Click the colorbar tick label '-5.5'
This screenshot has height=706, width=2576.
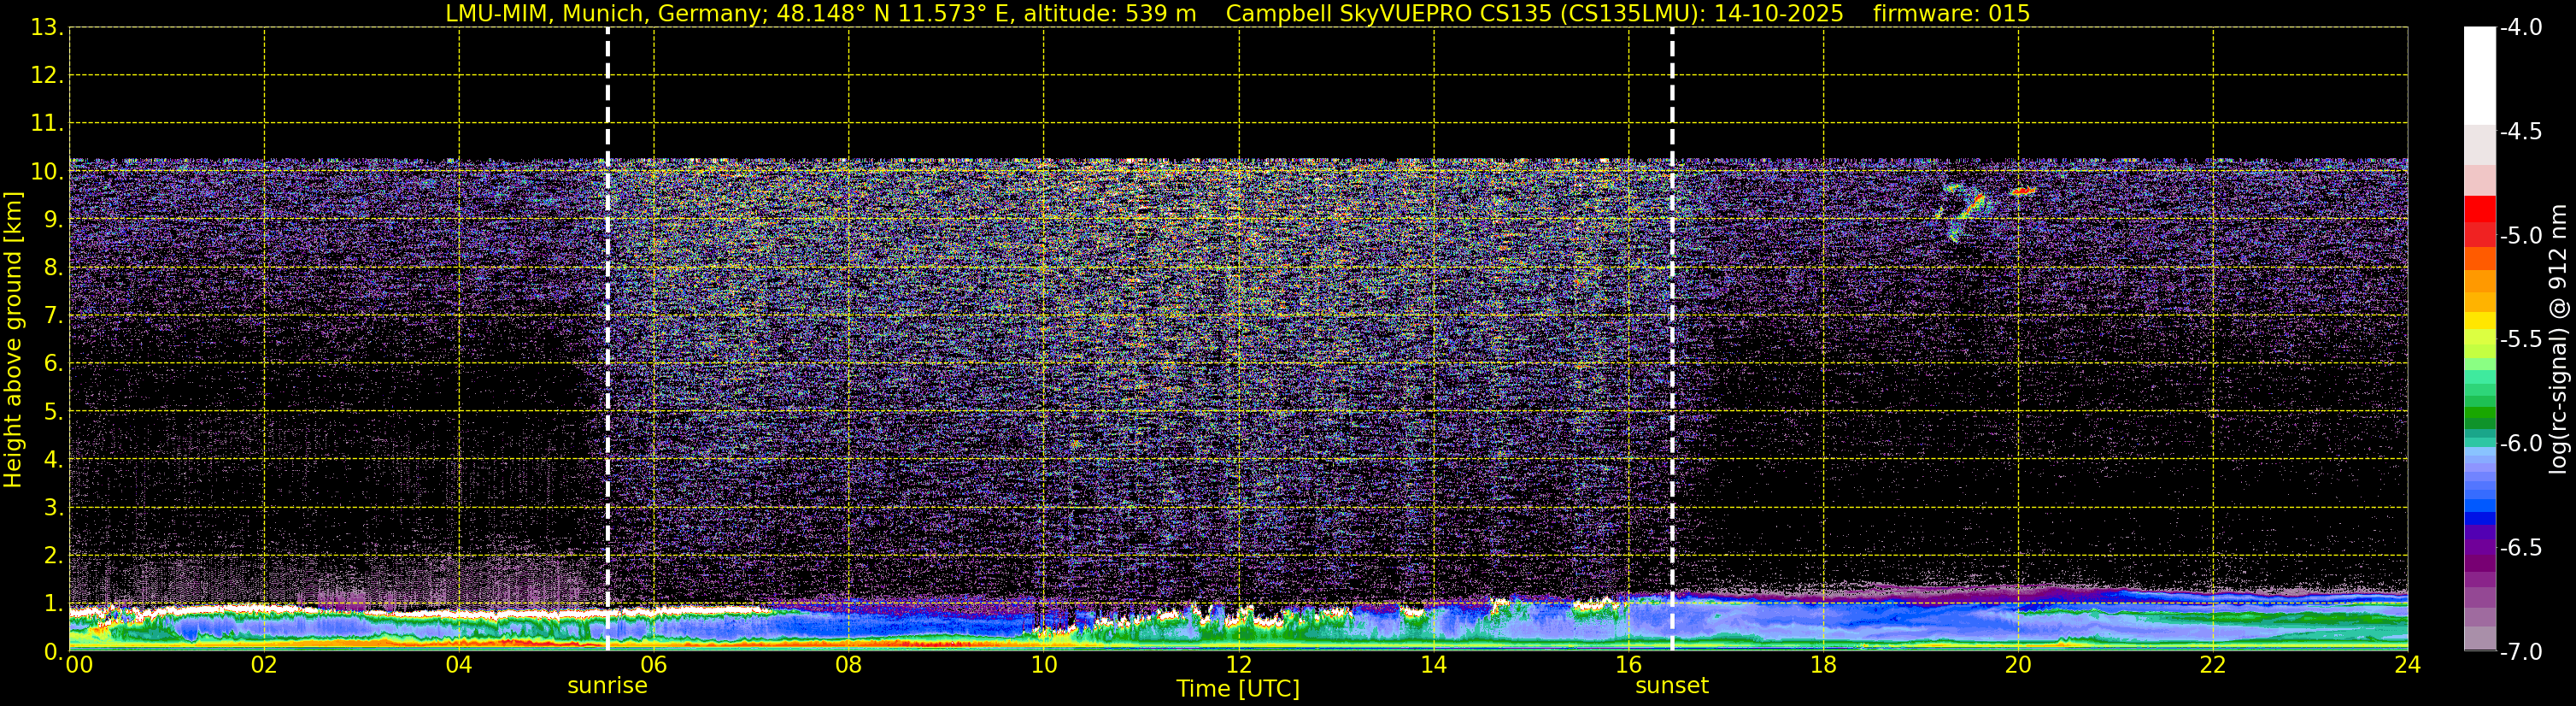(x=2521, y=340)
